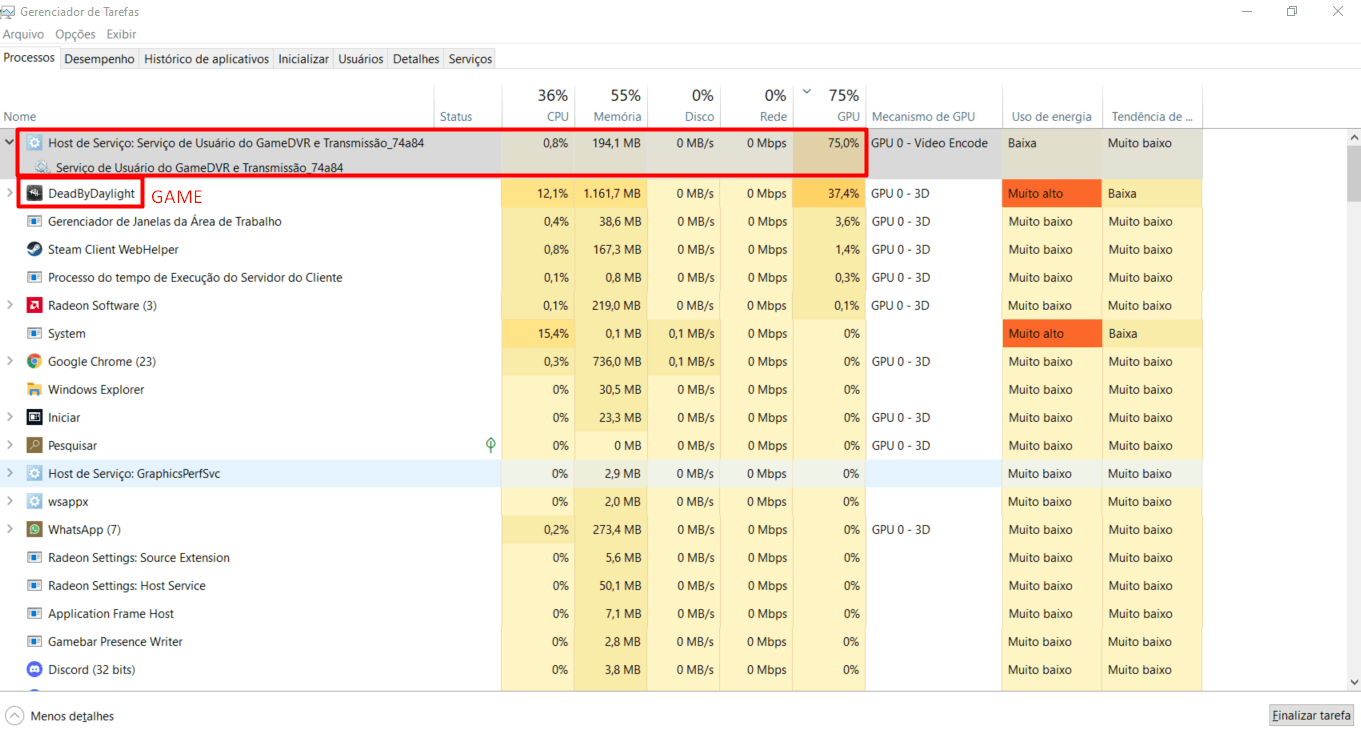Click the Radeon Settings: Host Service icon

click(34, 585)
